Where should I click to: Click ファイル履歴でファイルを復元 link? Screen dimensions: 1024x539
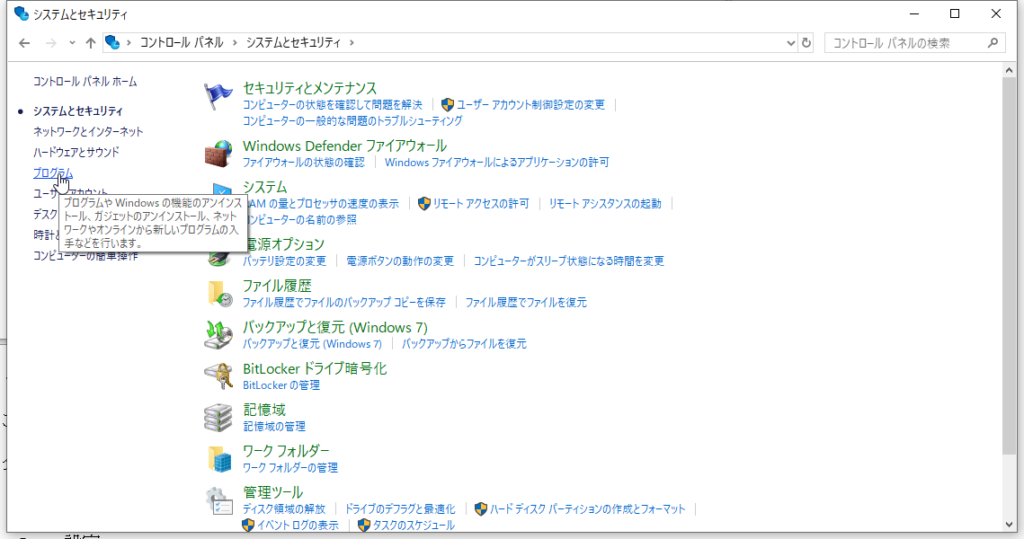[x=526, y=302]
